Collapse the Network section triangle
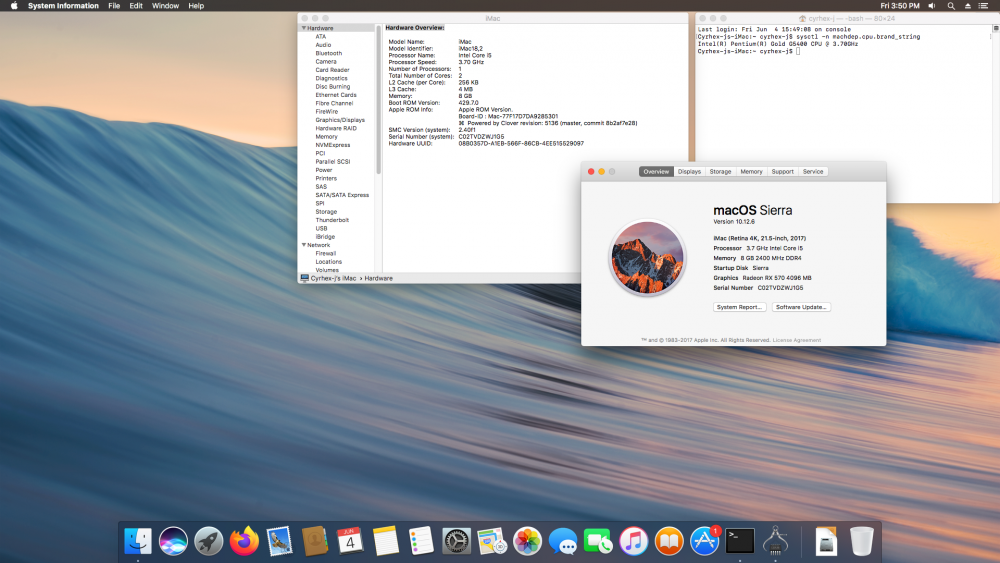 click(x=304, y=245)
